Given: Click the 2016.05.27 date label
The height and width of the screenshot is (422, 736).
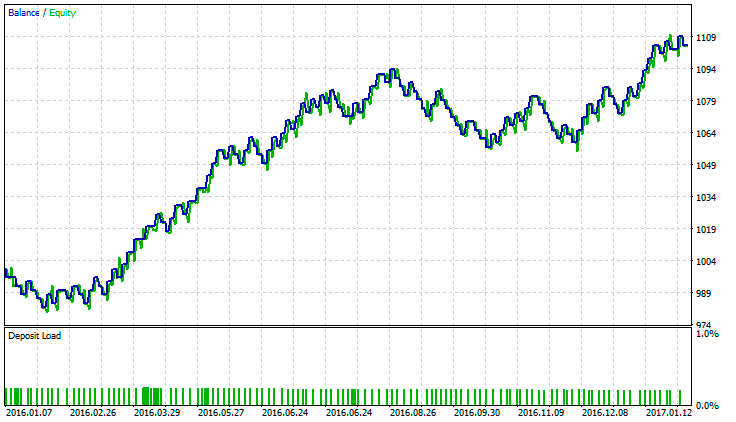Looking at the screenshot, I should [221, 413].
